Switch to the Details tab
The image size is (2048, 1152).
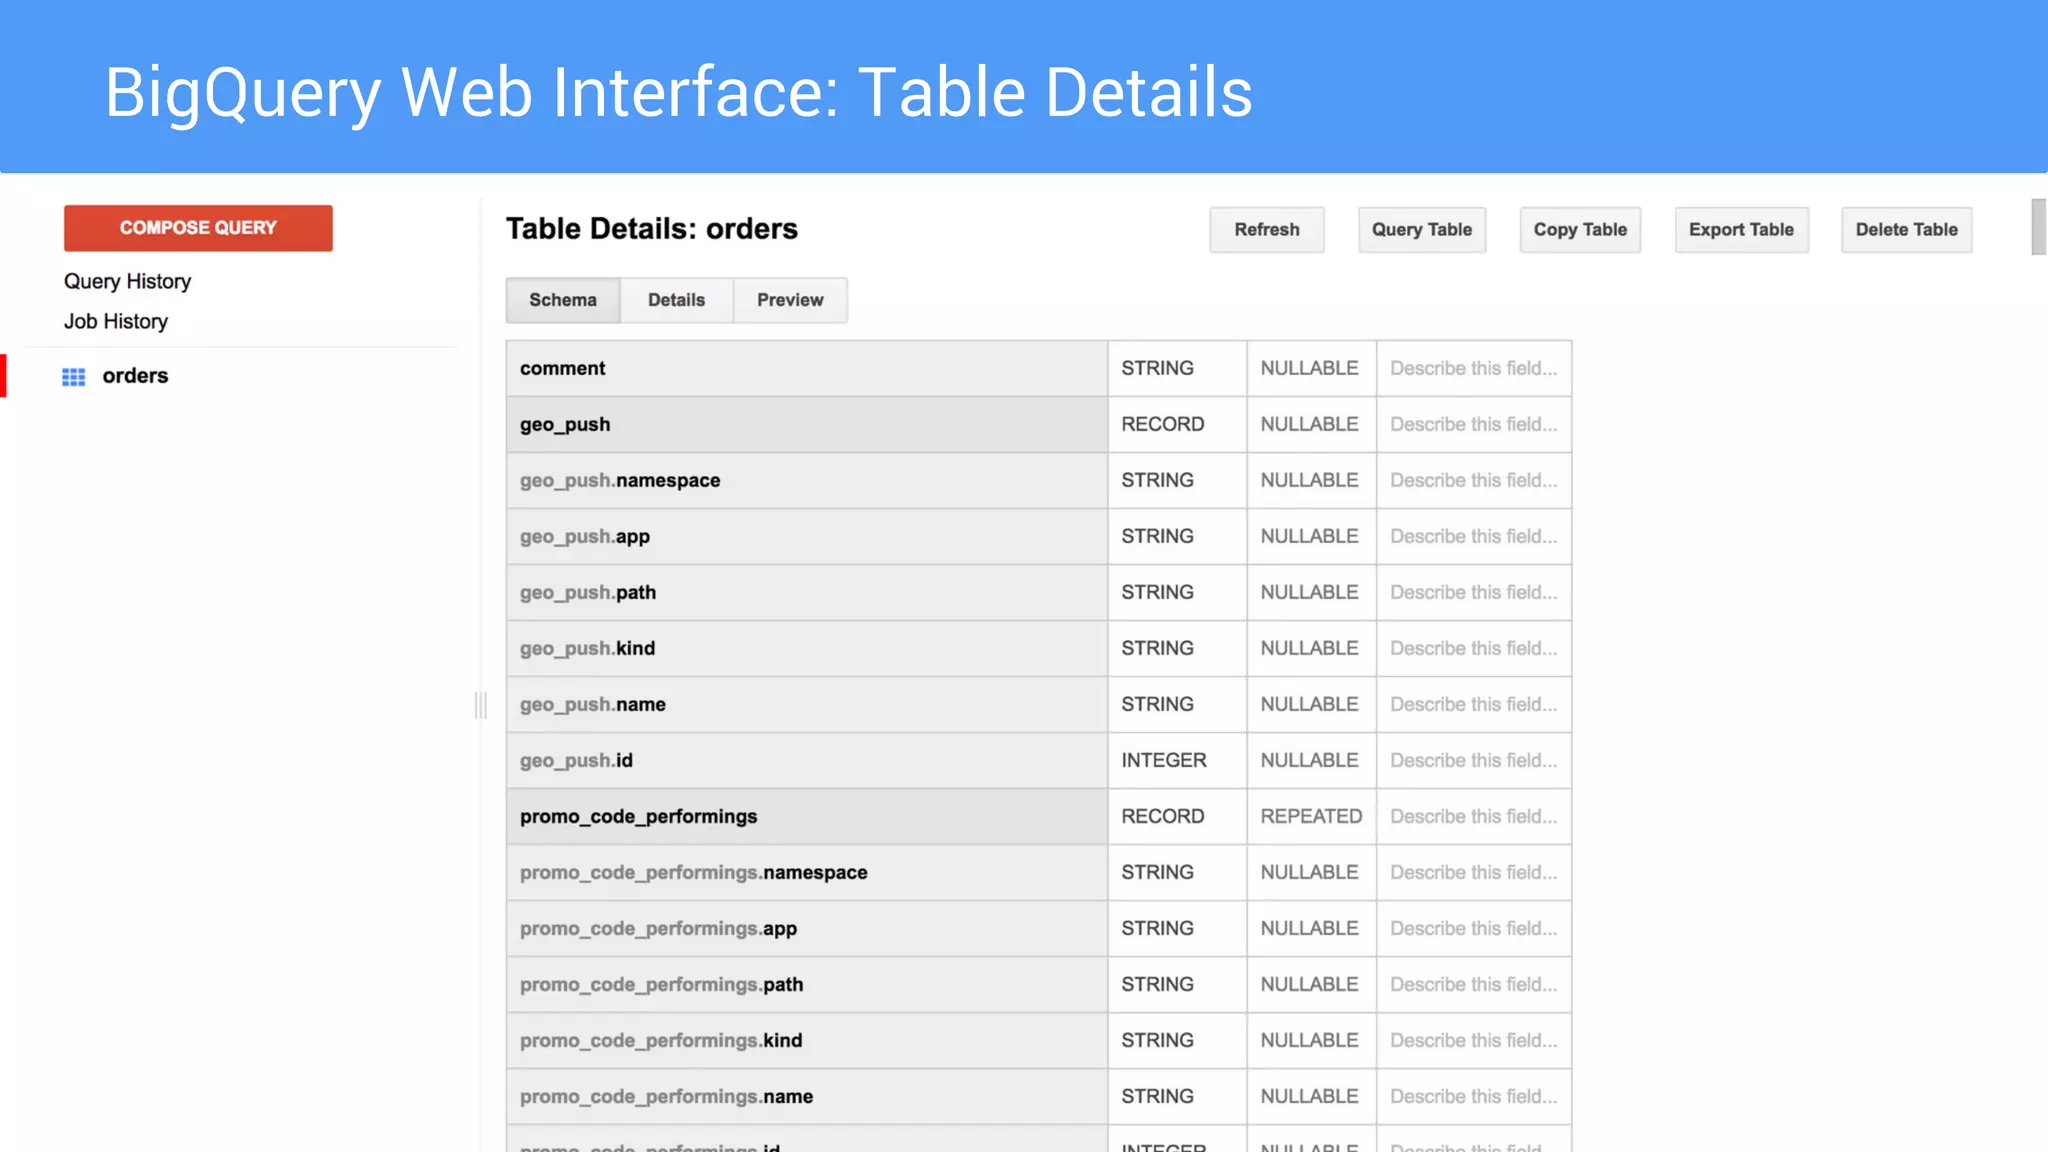676,300
